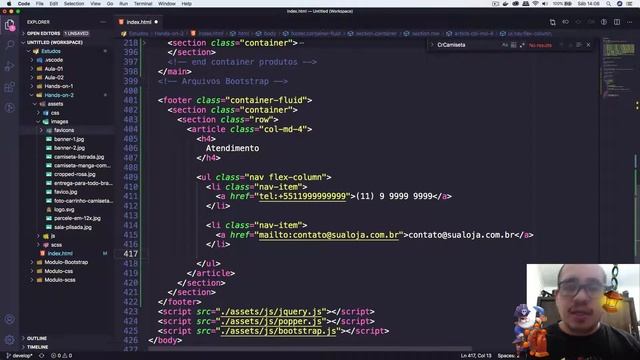Click the volume icon in menu bar
The height and width of the screenshot is (360, 640).
pyautogui.click(x=545, y=4)
